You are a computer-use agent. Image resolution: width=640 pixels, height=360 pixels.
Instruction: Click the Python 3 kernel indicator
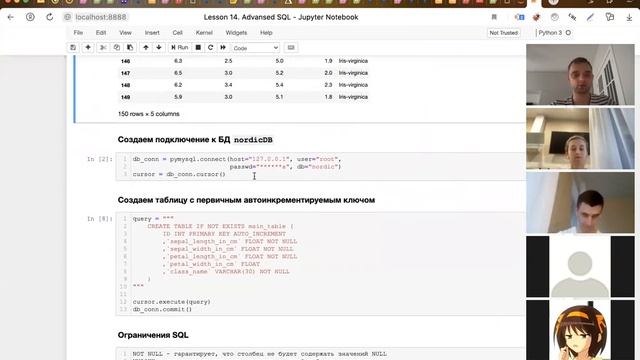(554, 33)
